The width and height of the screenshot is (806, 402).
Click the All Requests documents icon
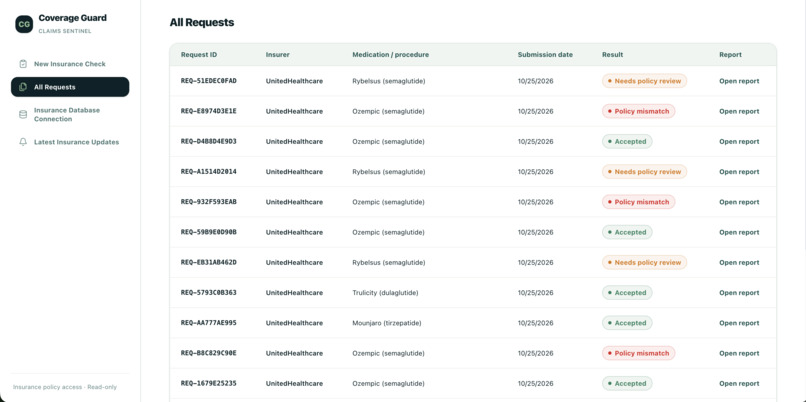coord(23,87)
